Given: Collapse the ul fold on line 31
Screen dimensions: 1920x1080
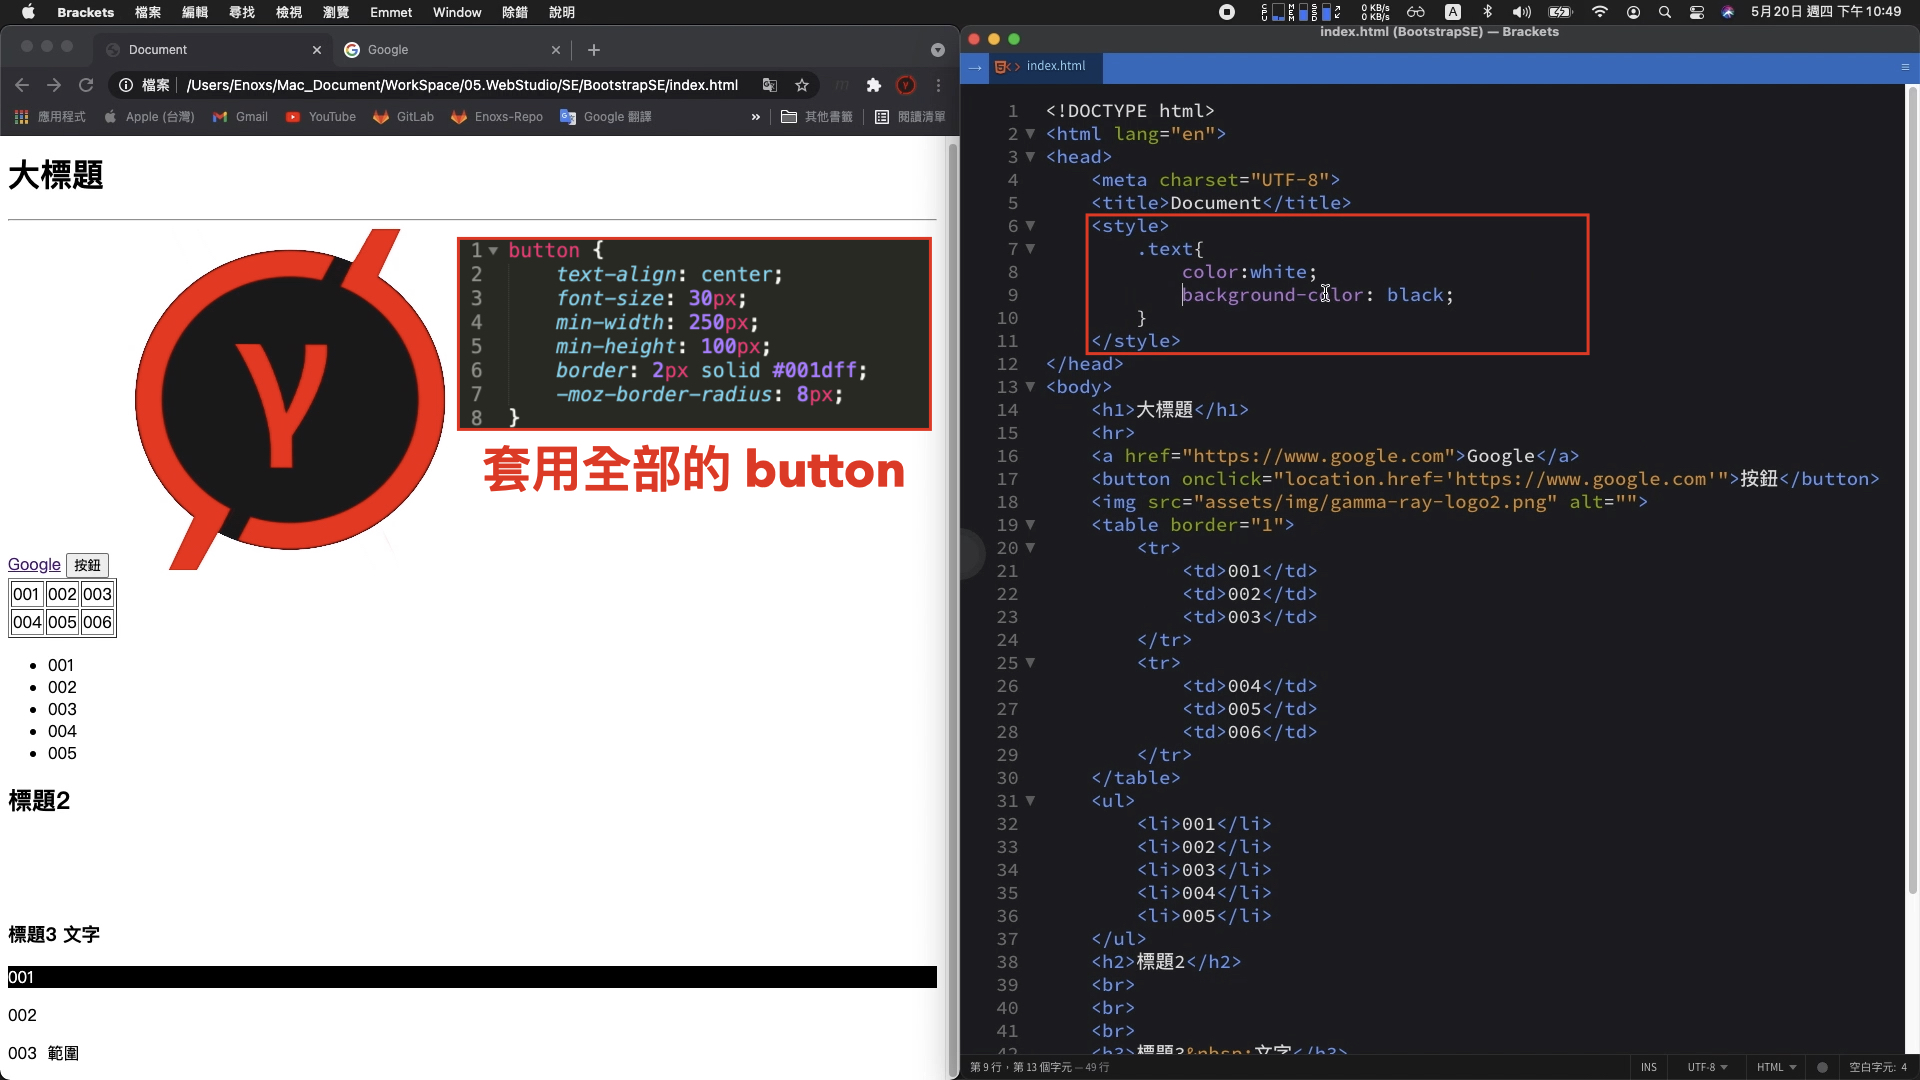Looking at the screenshot, I should pos(1030,801).
